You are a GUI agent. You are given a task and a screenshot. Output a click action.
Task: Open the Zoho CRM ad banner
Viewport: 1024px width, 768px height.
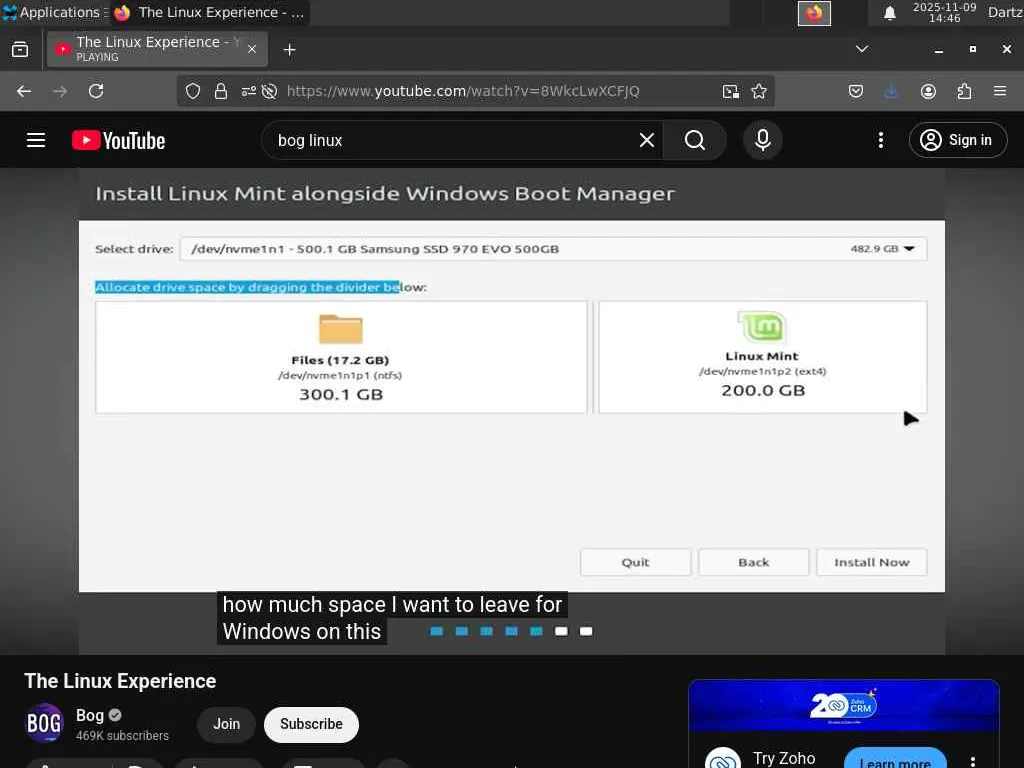844,705
